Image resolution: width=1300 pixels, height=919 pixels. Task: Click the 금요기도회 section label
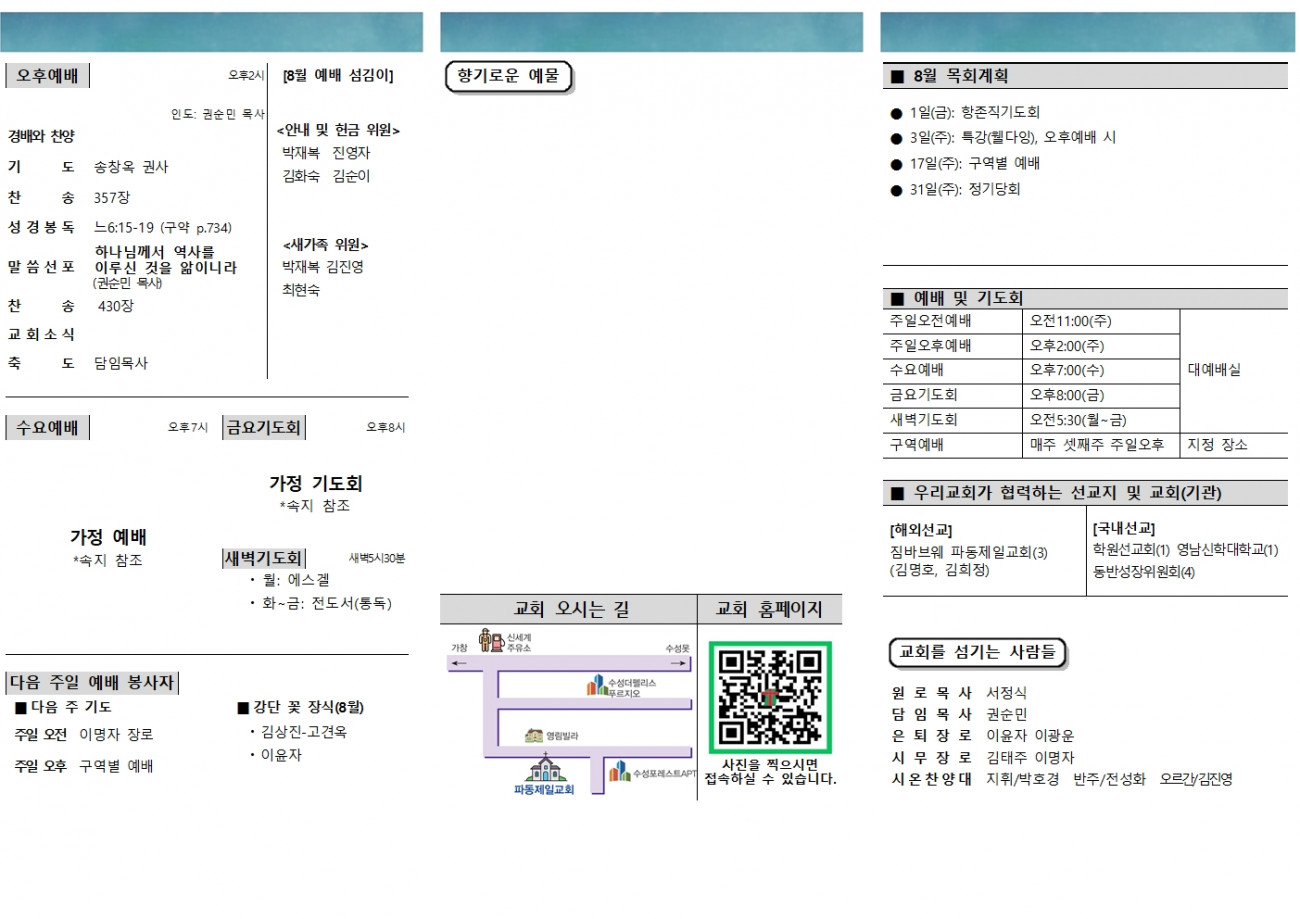click(264, 428)
